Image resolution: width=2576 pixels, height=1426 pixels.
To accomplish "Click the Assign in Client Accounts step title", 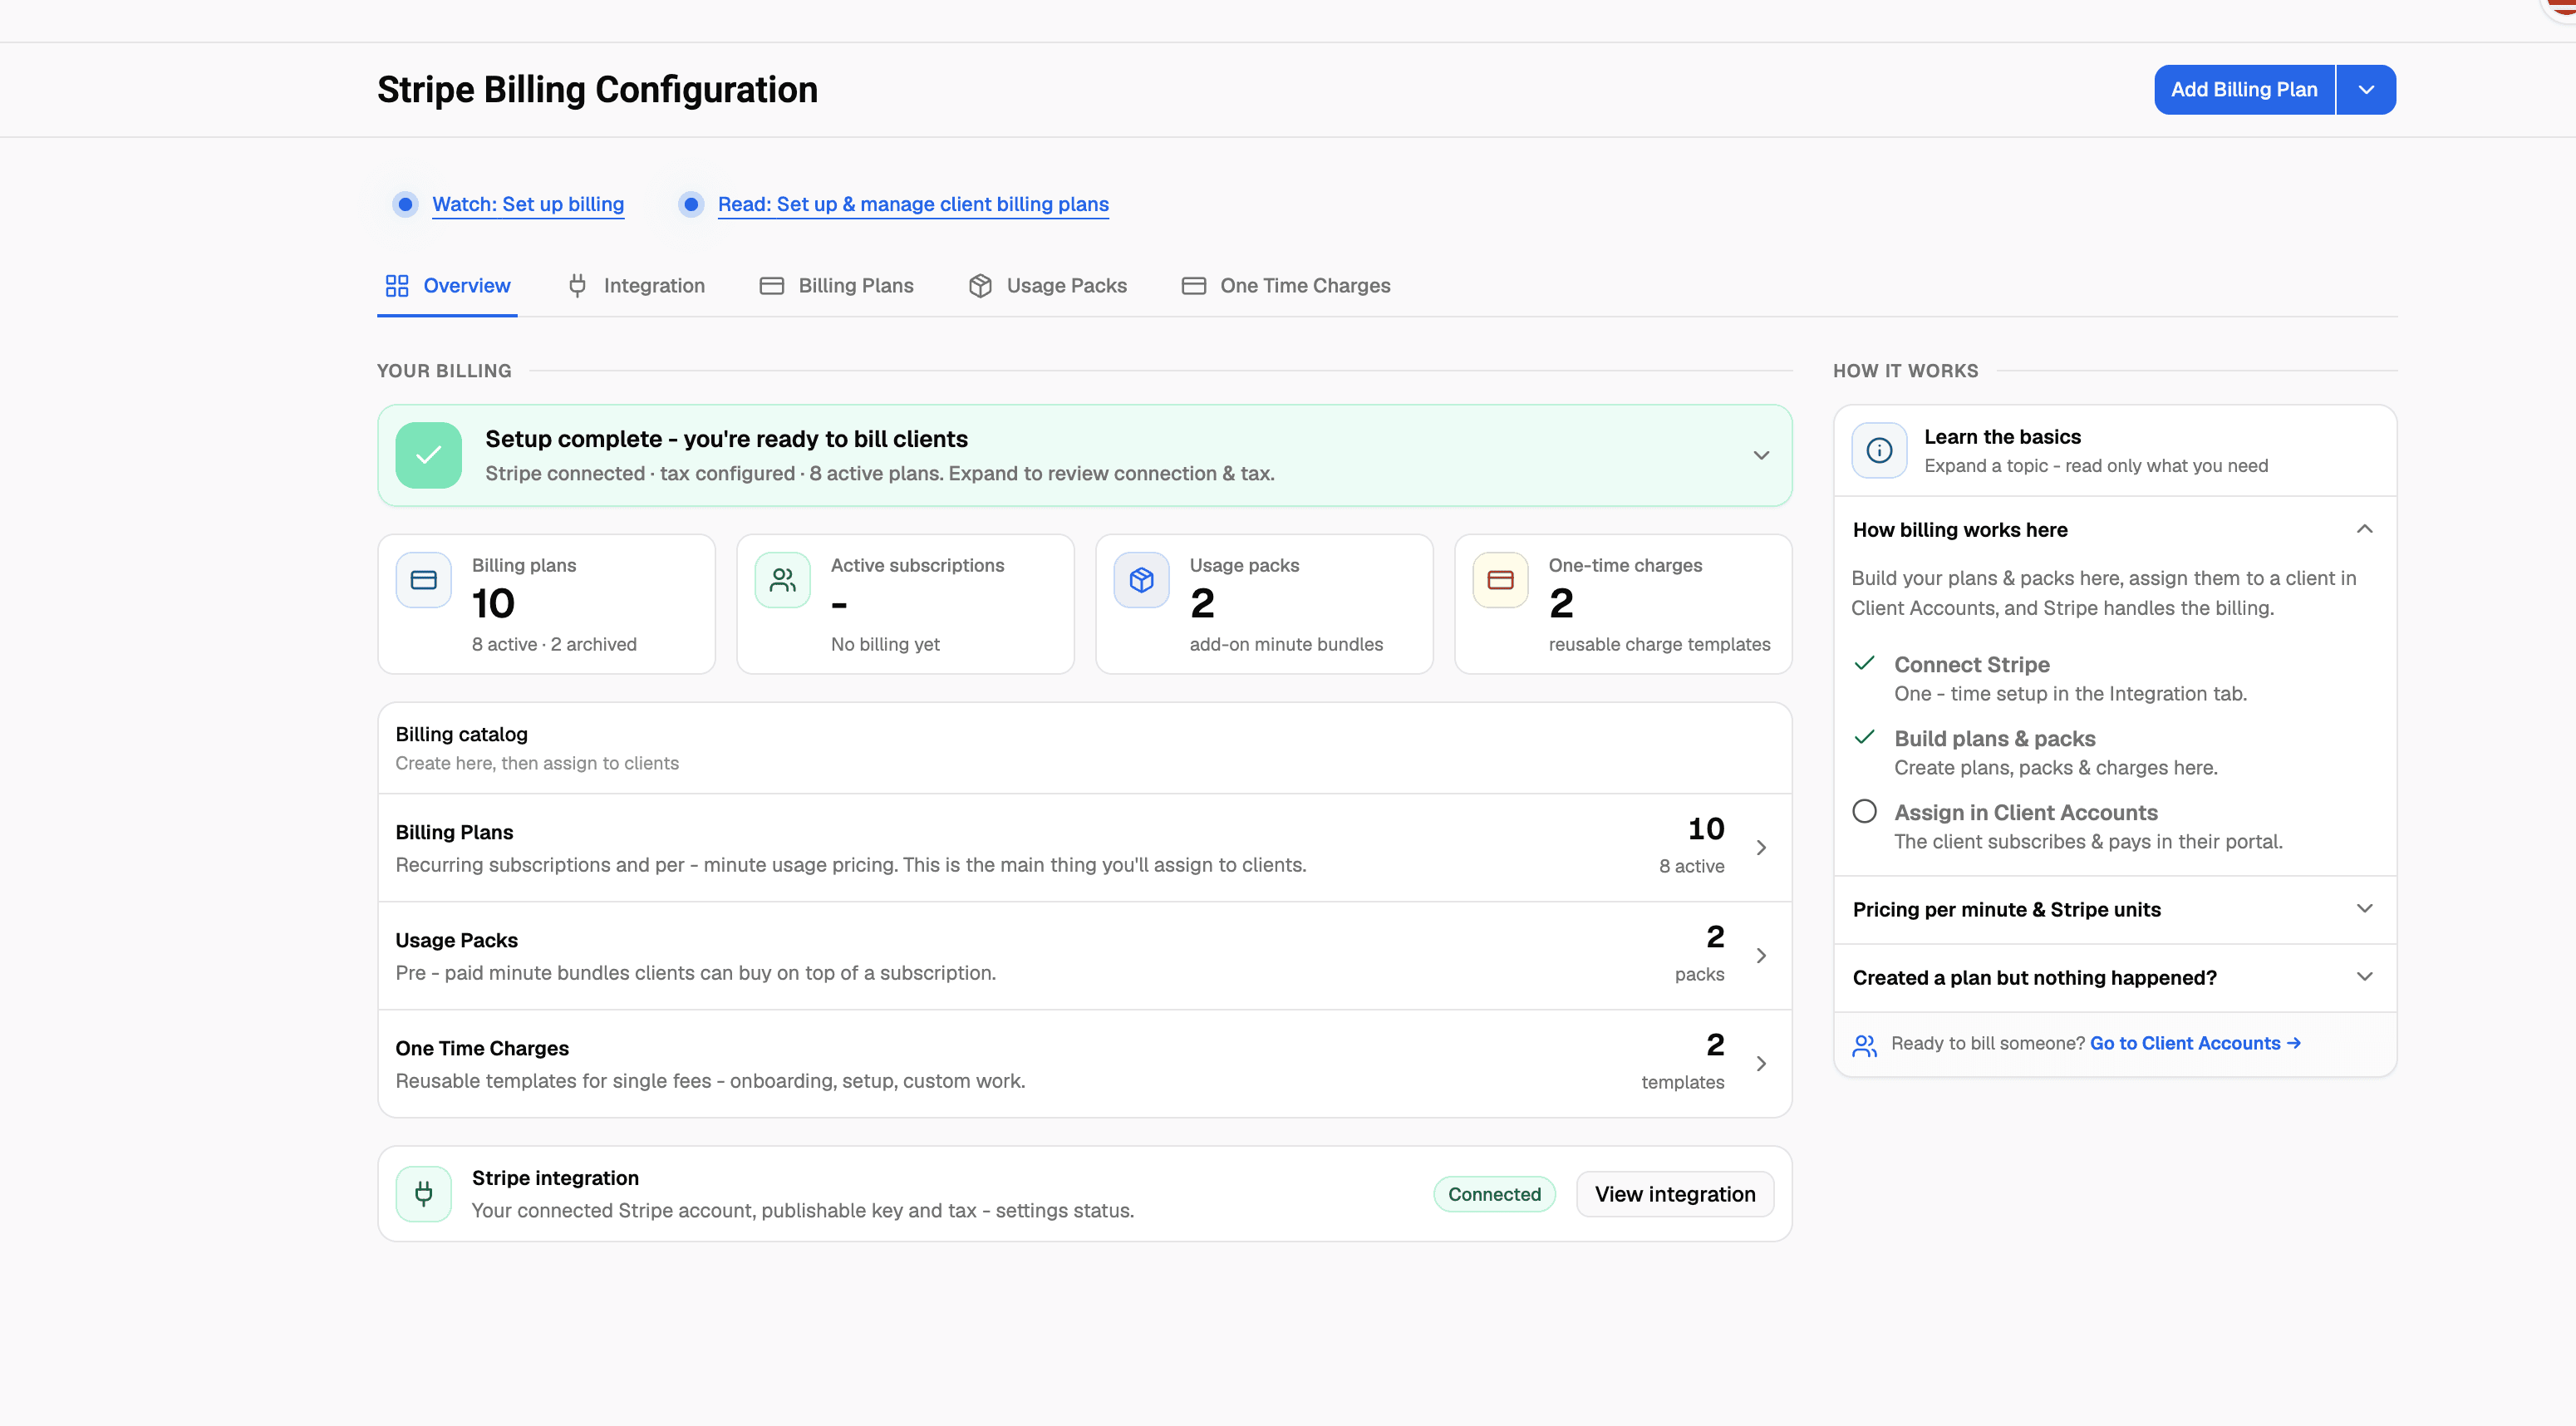I will (2025, 813).
